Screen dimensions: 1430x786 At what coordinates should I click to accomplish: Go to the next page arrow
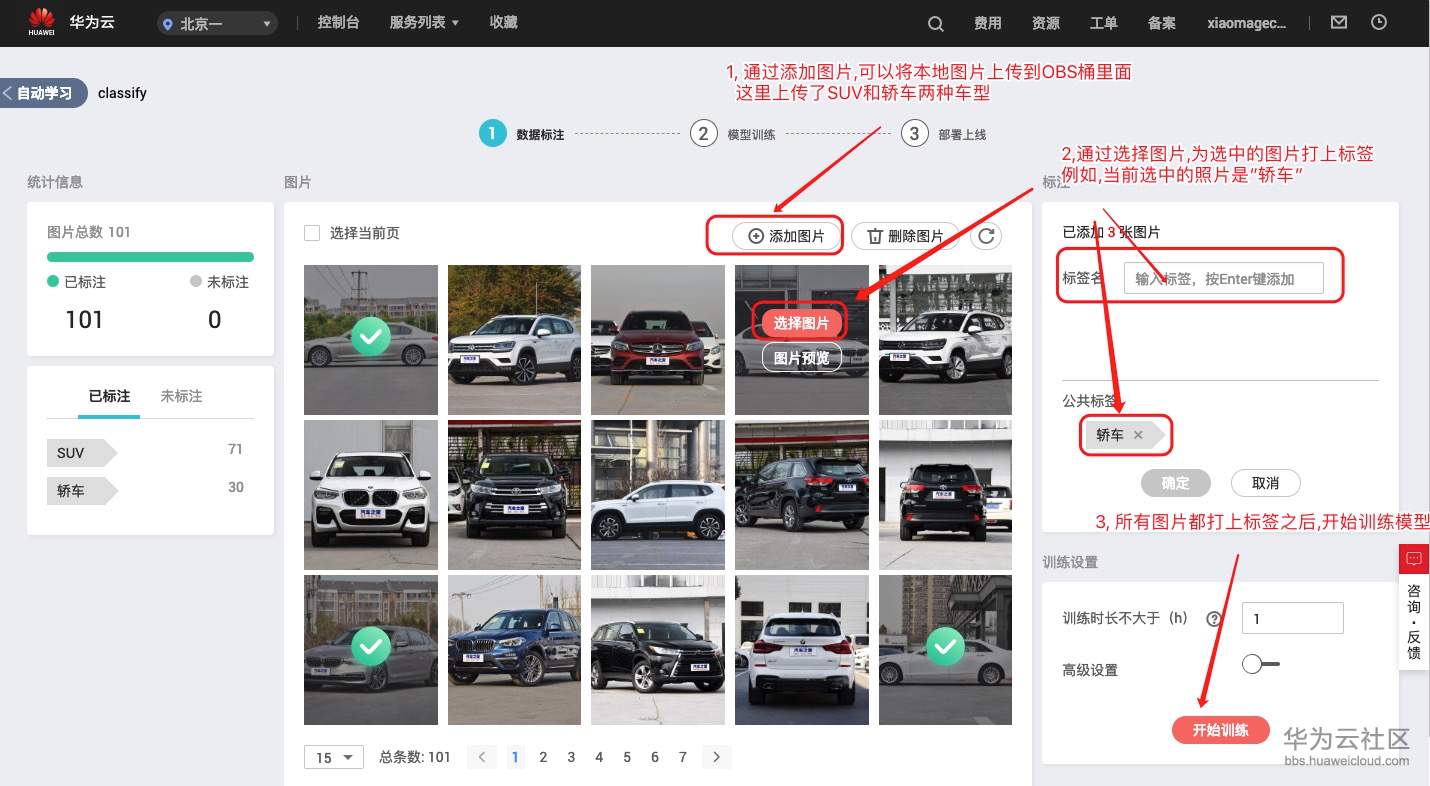[x=716, y=757]
